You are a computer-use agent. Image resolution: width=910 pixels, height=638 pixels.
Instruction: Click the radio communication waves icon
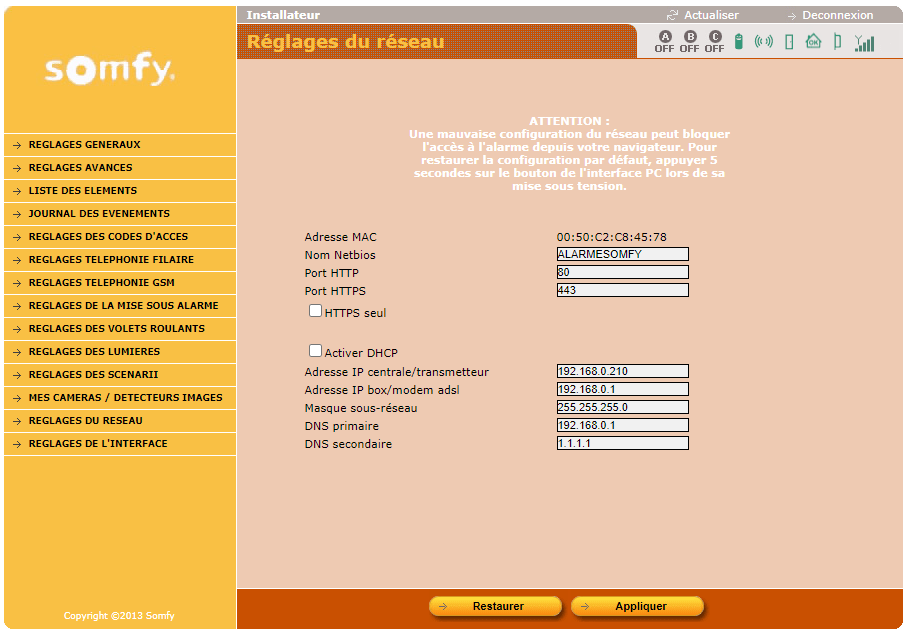coord(764,41)
